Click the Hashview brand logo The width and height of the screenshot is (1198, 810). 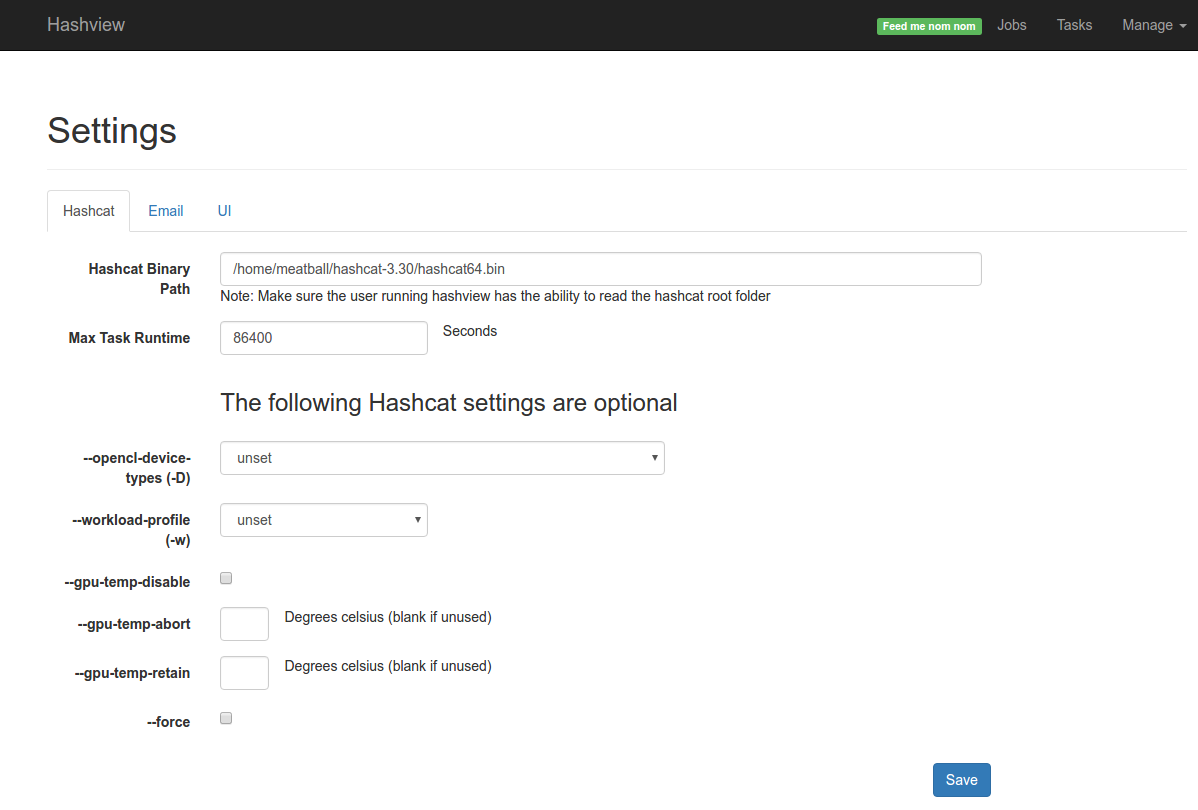click(86, 25)
